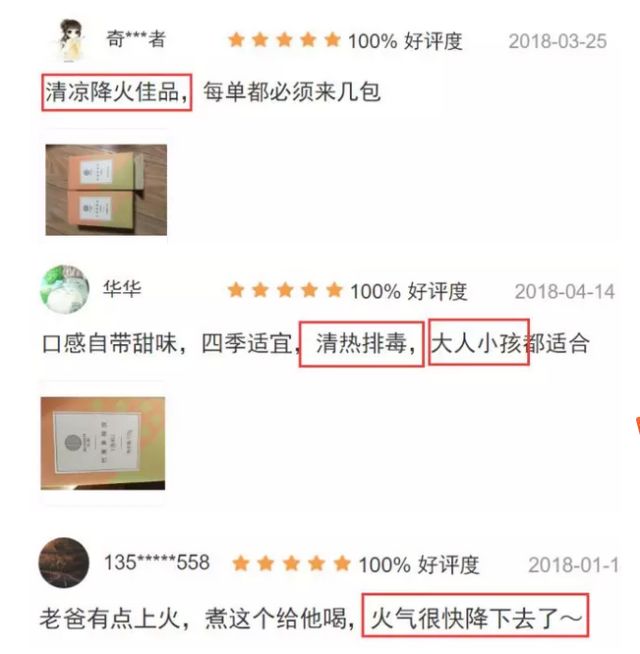Click username 华华

point(122,289)
